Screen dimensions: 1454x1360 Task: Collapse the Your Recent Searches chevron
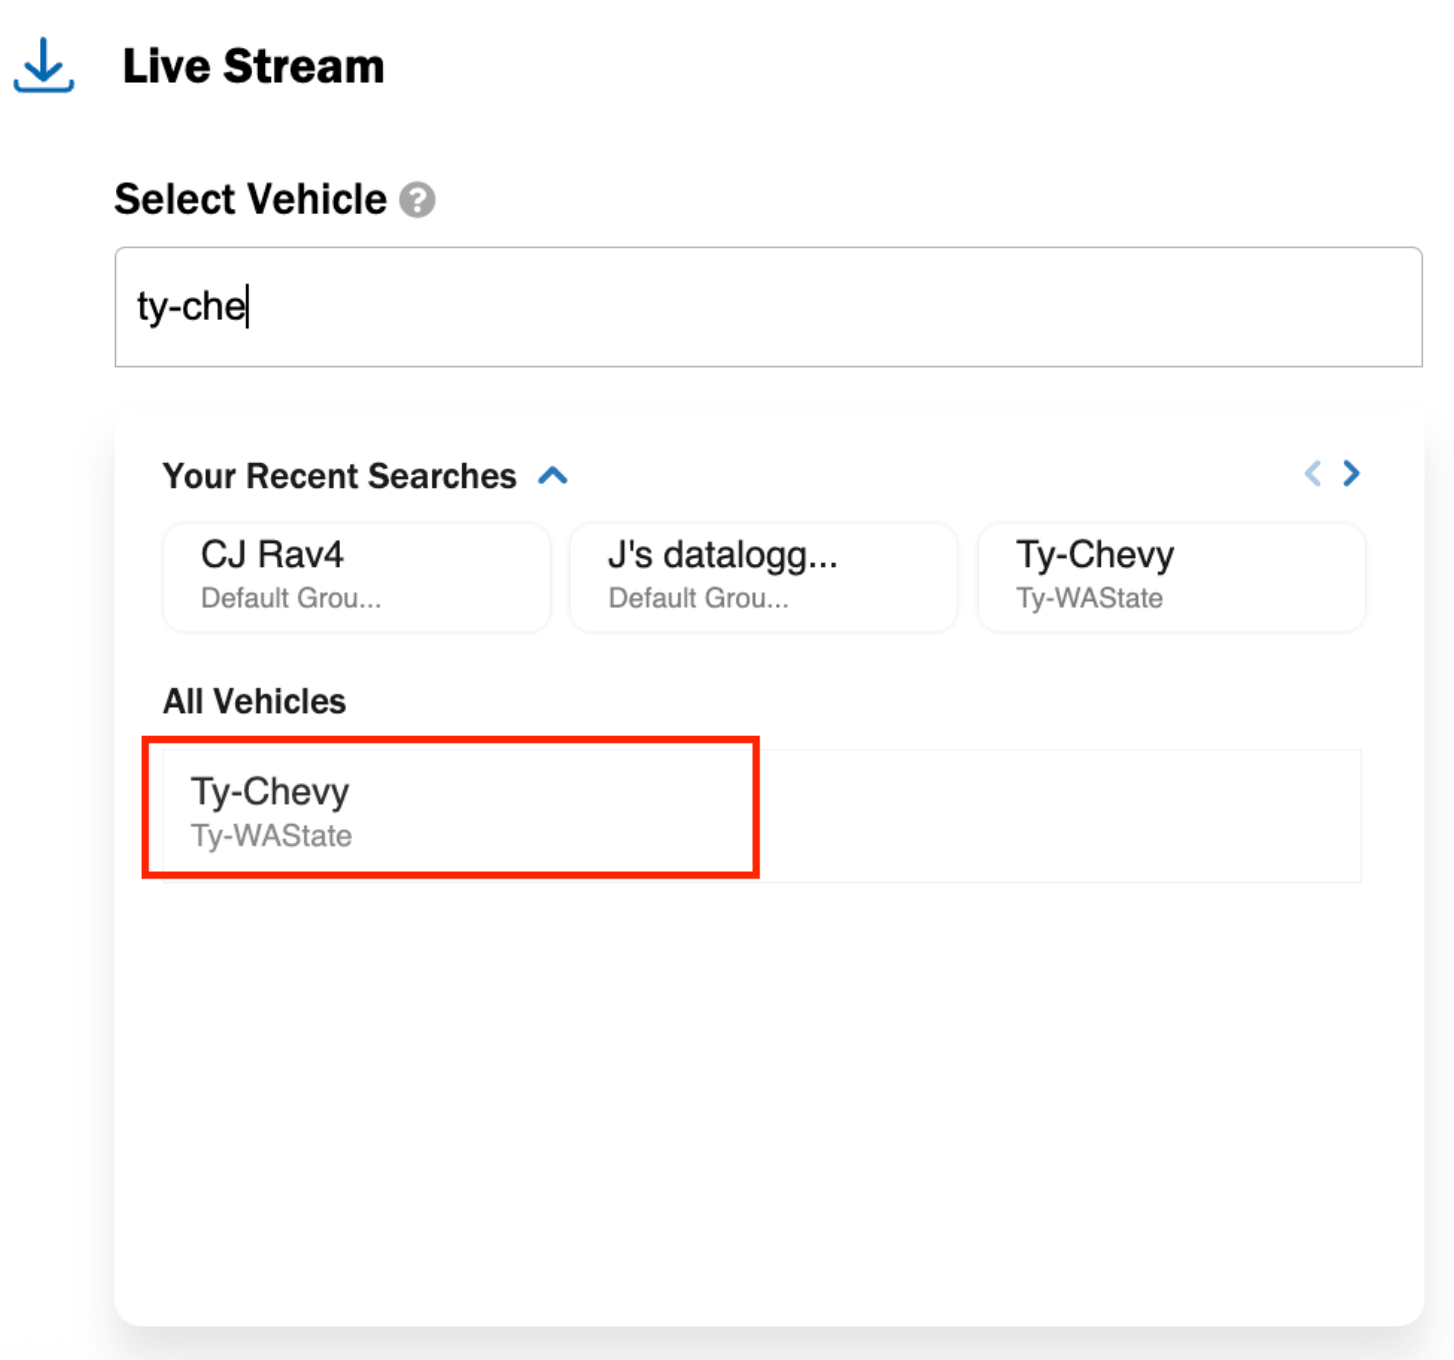(x=553, y=476)
